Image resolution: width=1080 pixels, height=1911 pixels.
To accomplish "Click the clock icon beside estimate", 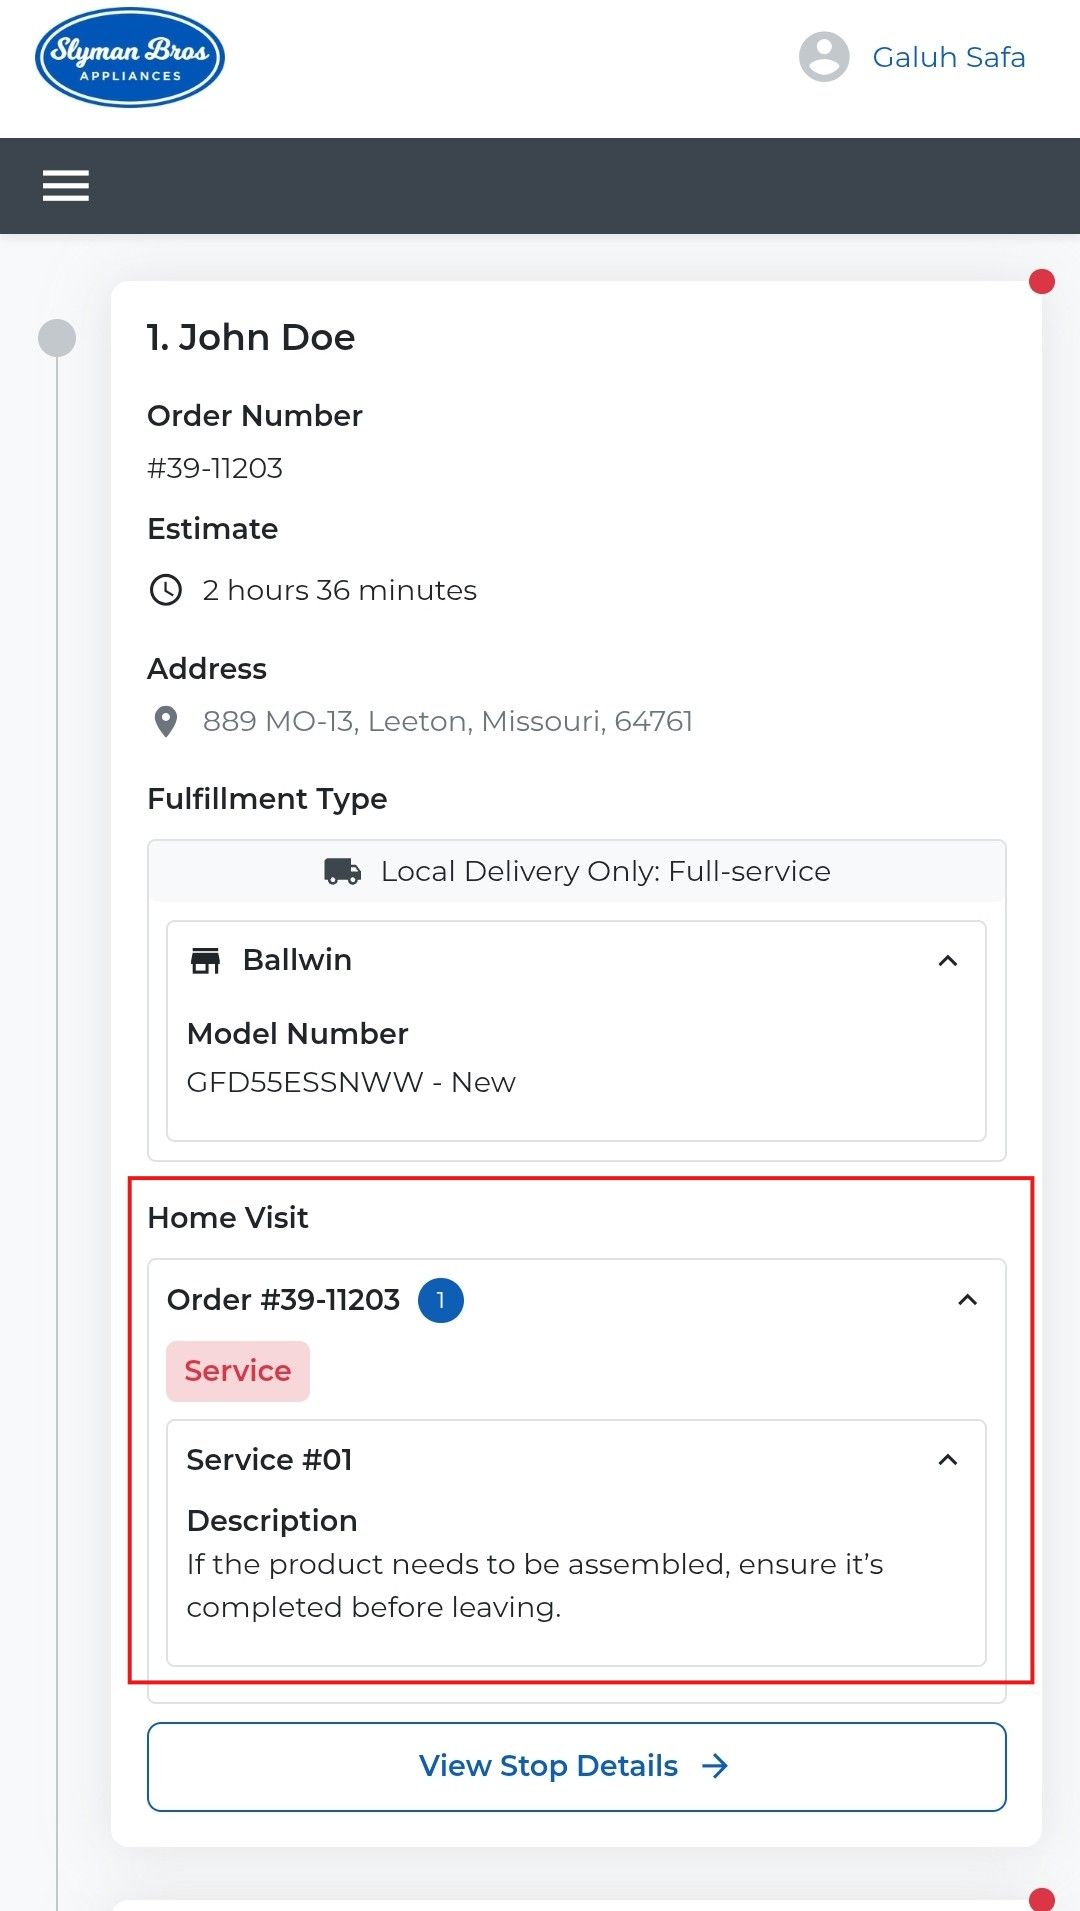I will tap(166, 590).
